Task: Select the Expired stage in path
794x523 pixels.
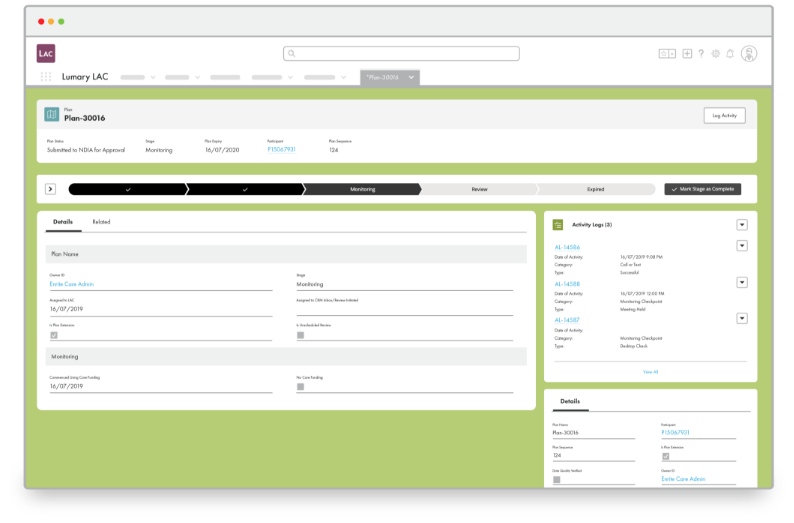Action: 596,189
